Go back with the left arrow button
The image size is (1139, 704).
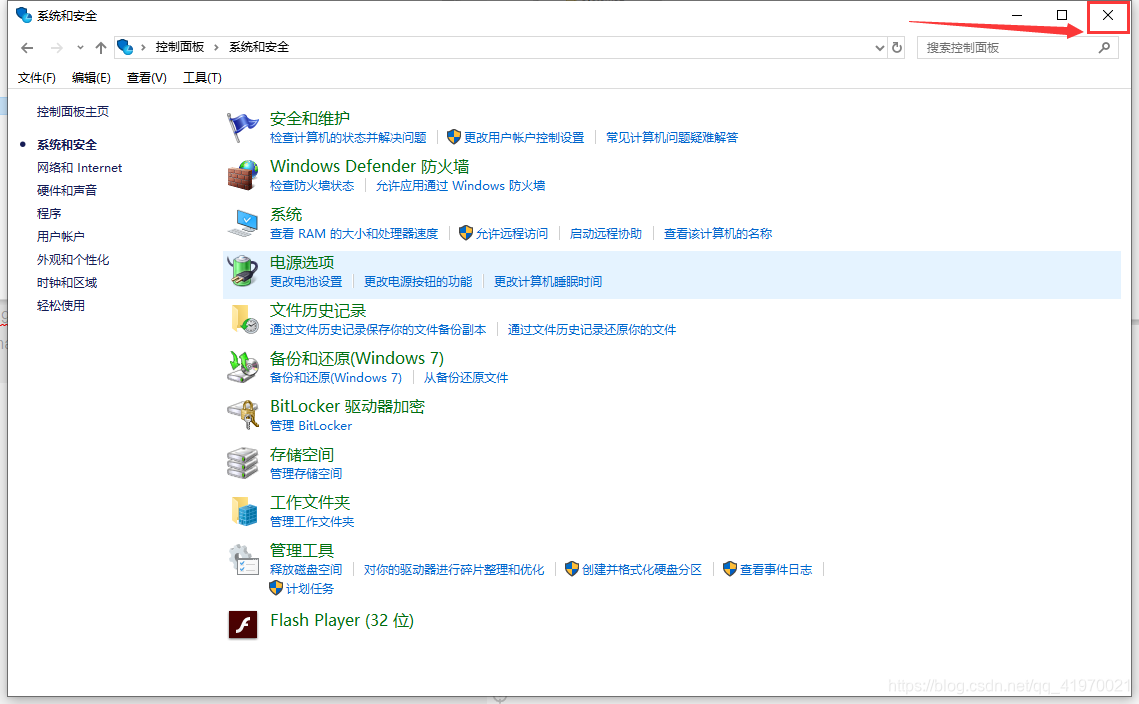coord(27,48)
